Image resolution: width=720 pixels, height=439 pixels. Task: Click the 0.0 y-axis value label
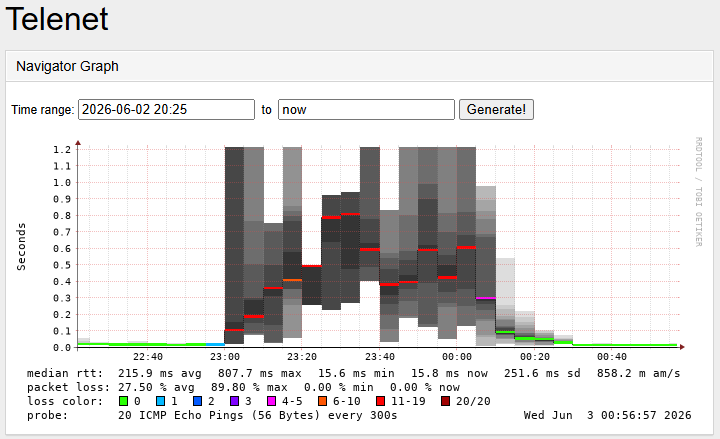62,348
